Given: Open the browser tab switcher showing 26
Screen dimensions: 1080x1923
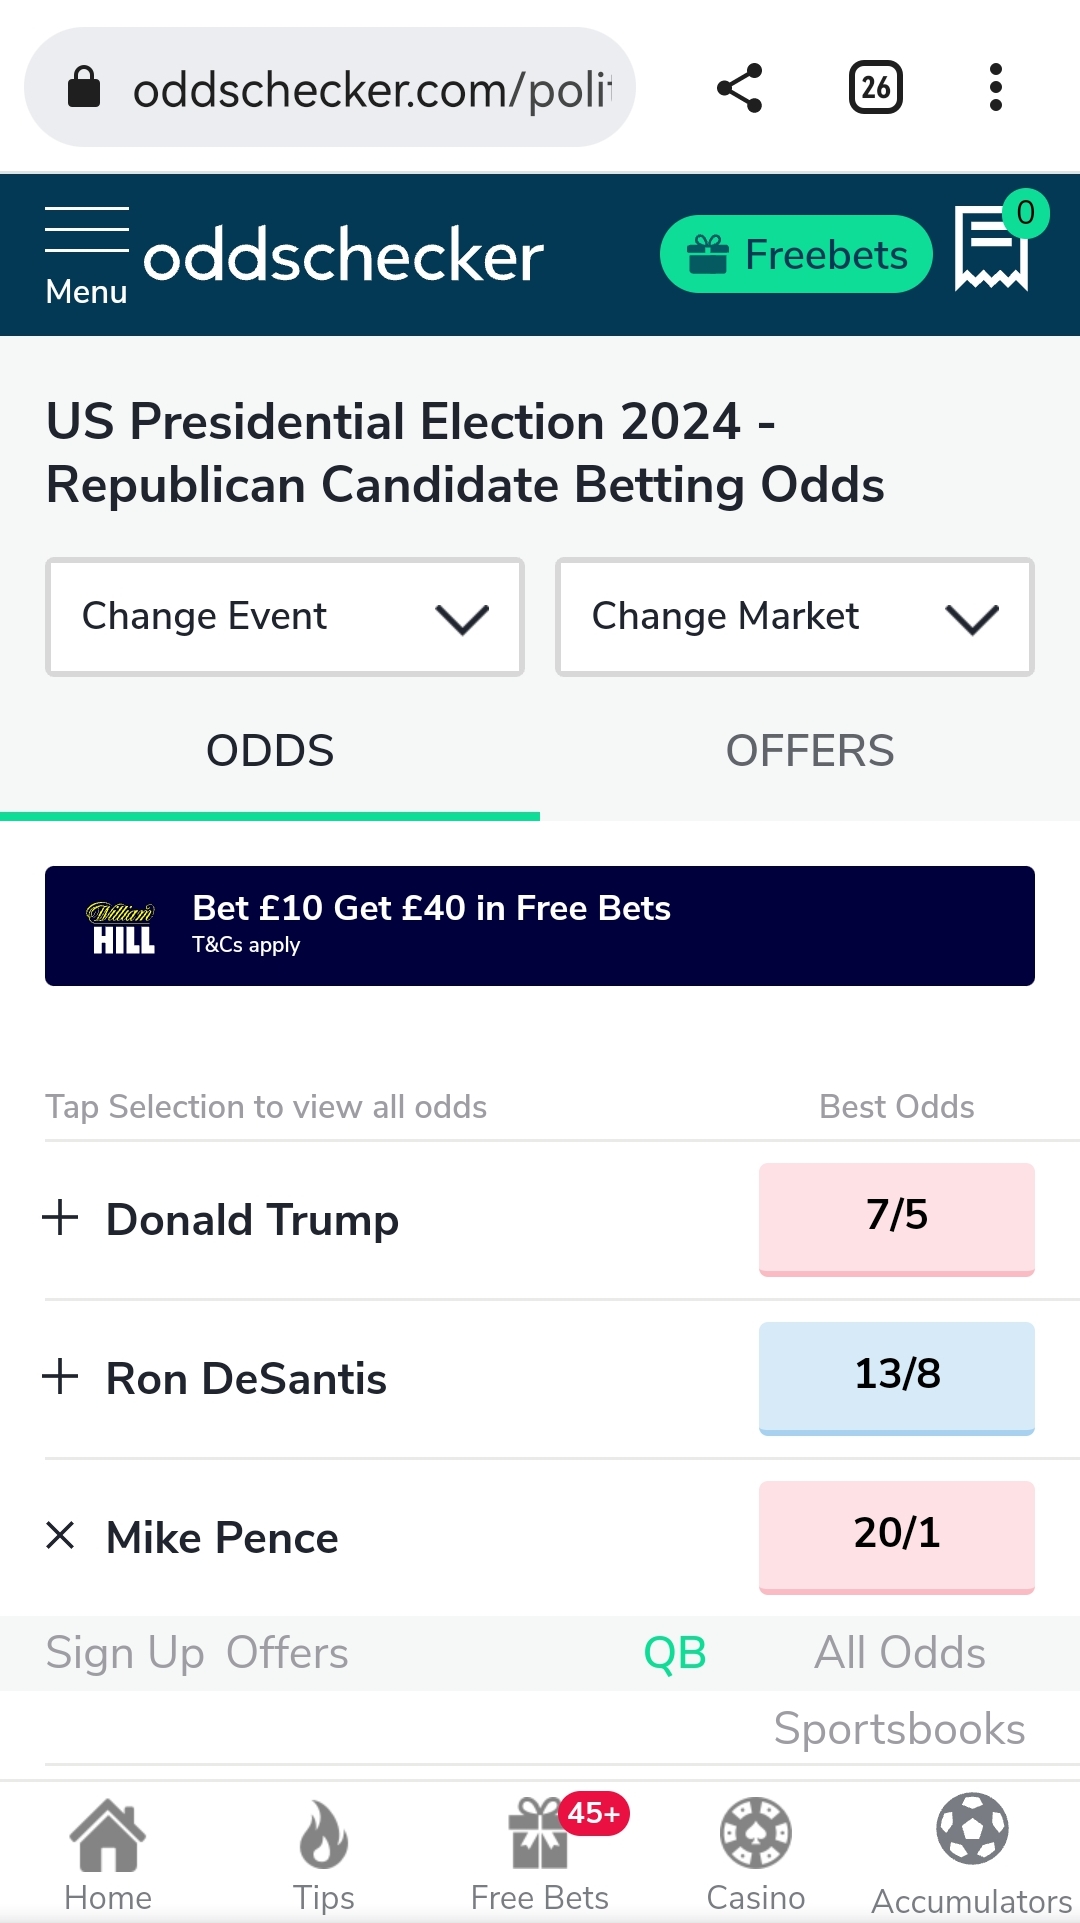Looking at the screenshot, I should tap(876, 88).
